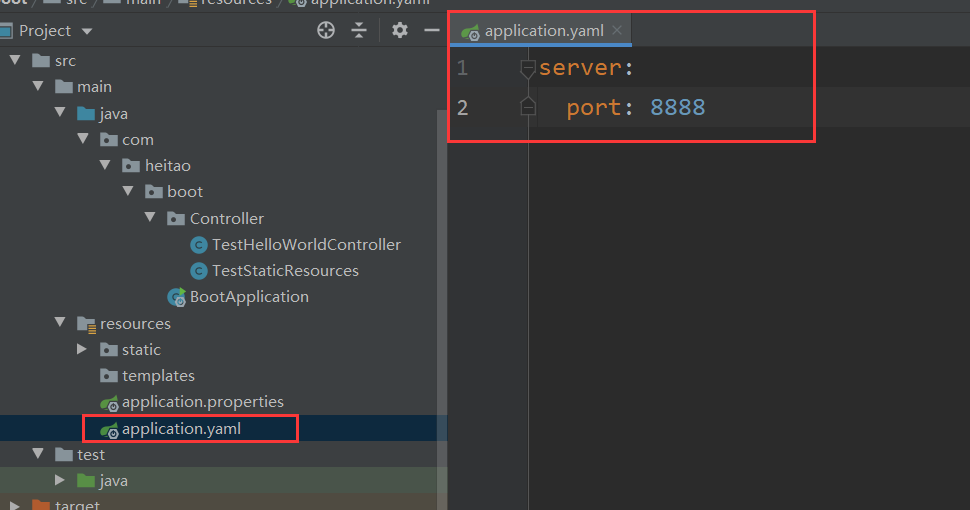
Task: Select the main folder icon
Action: pos(64,87)
